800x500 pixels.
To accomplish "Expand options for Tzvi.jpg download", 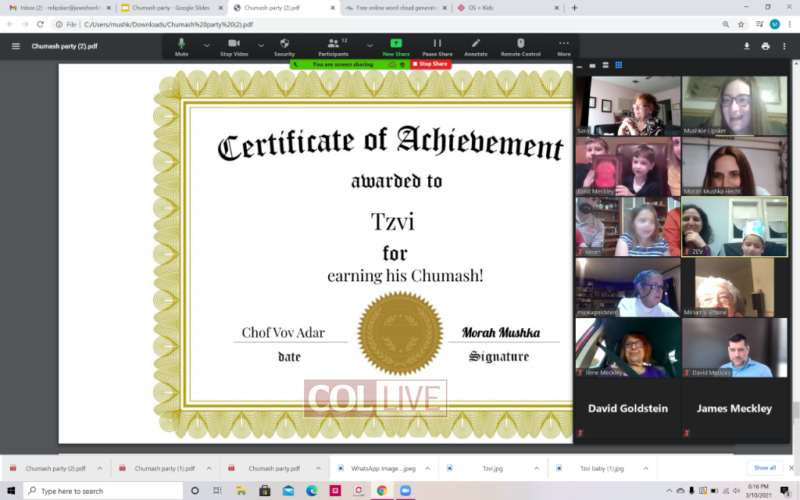I will (537, 468).
